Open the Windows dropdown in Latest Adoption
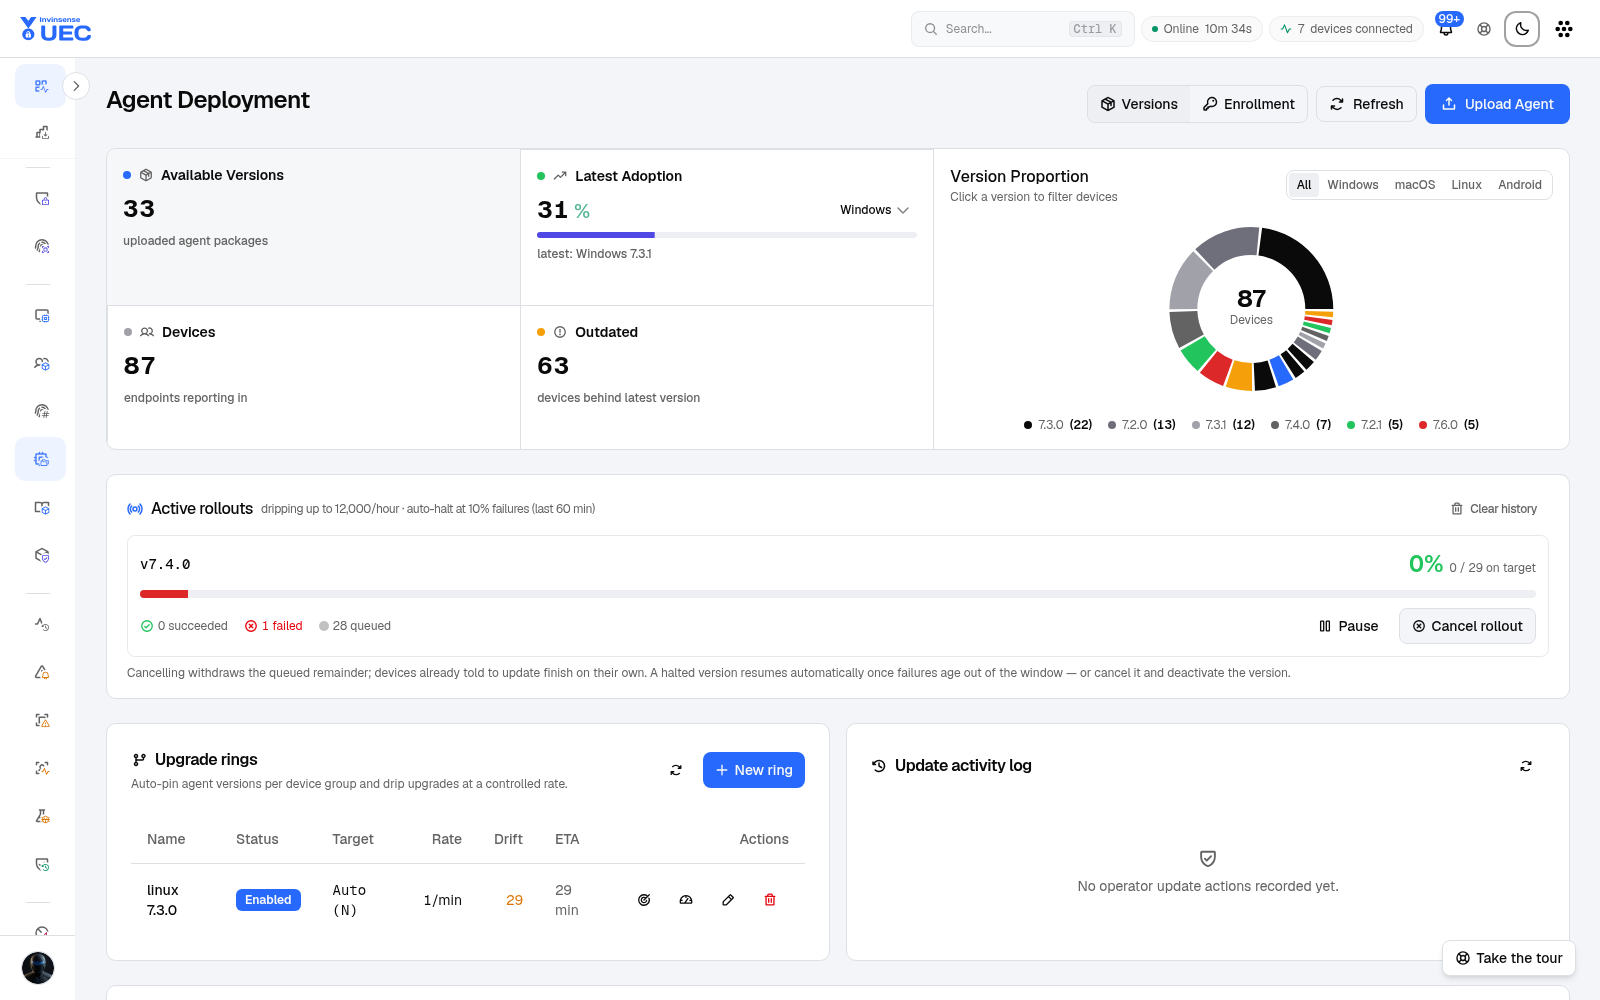Screen dimensions: 1600x1000 tap(874, 210)
